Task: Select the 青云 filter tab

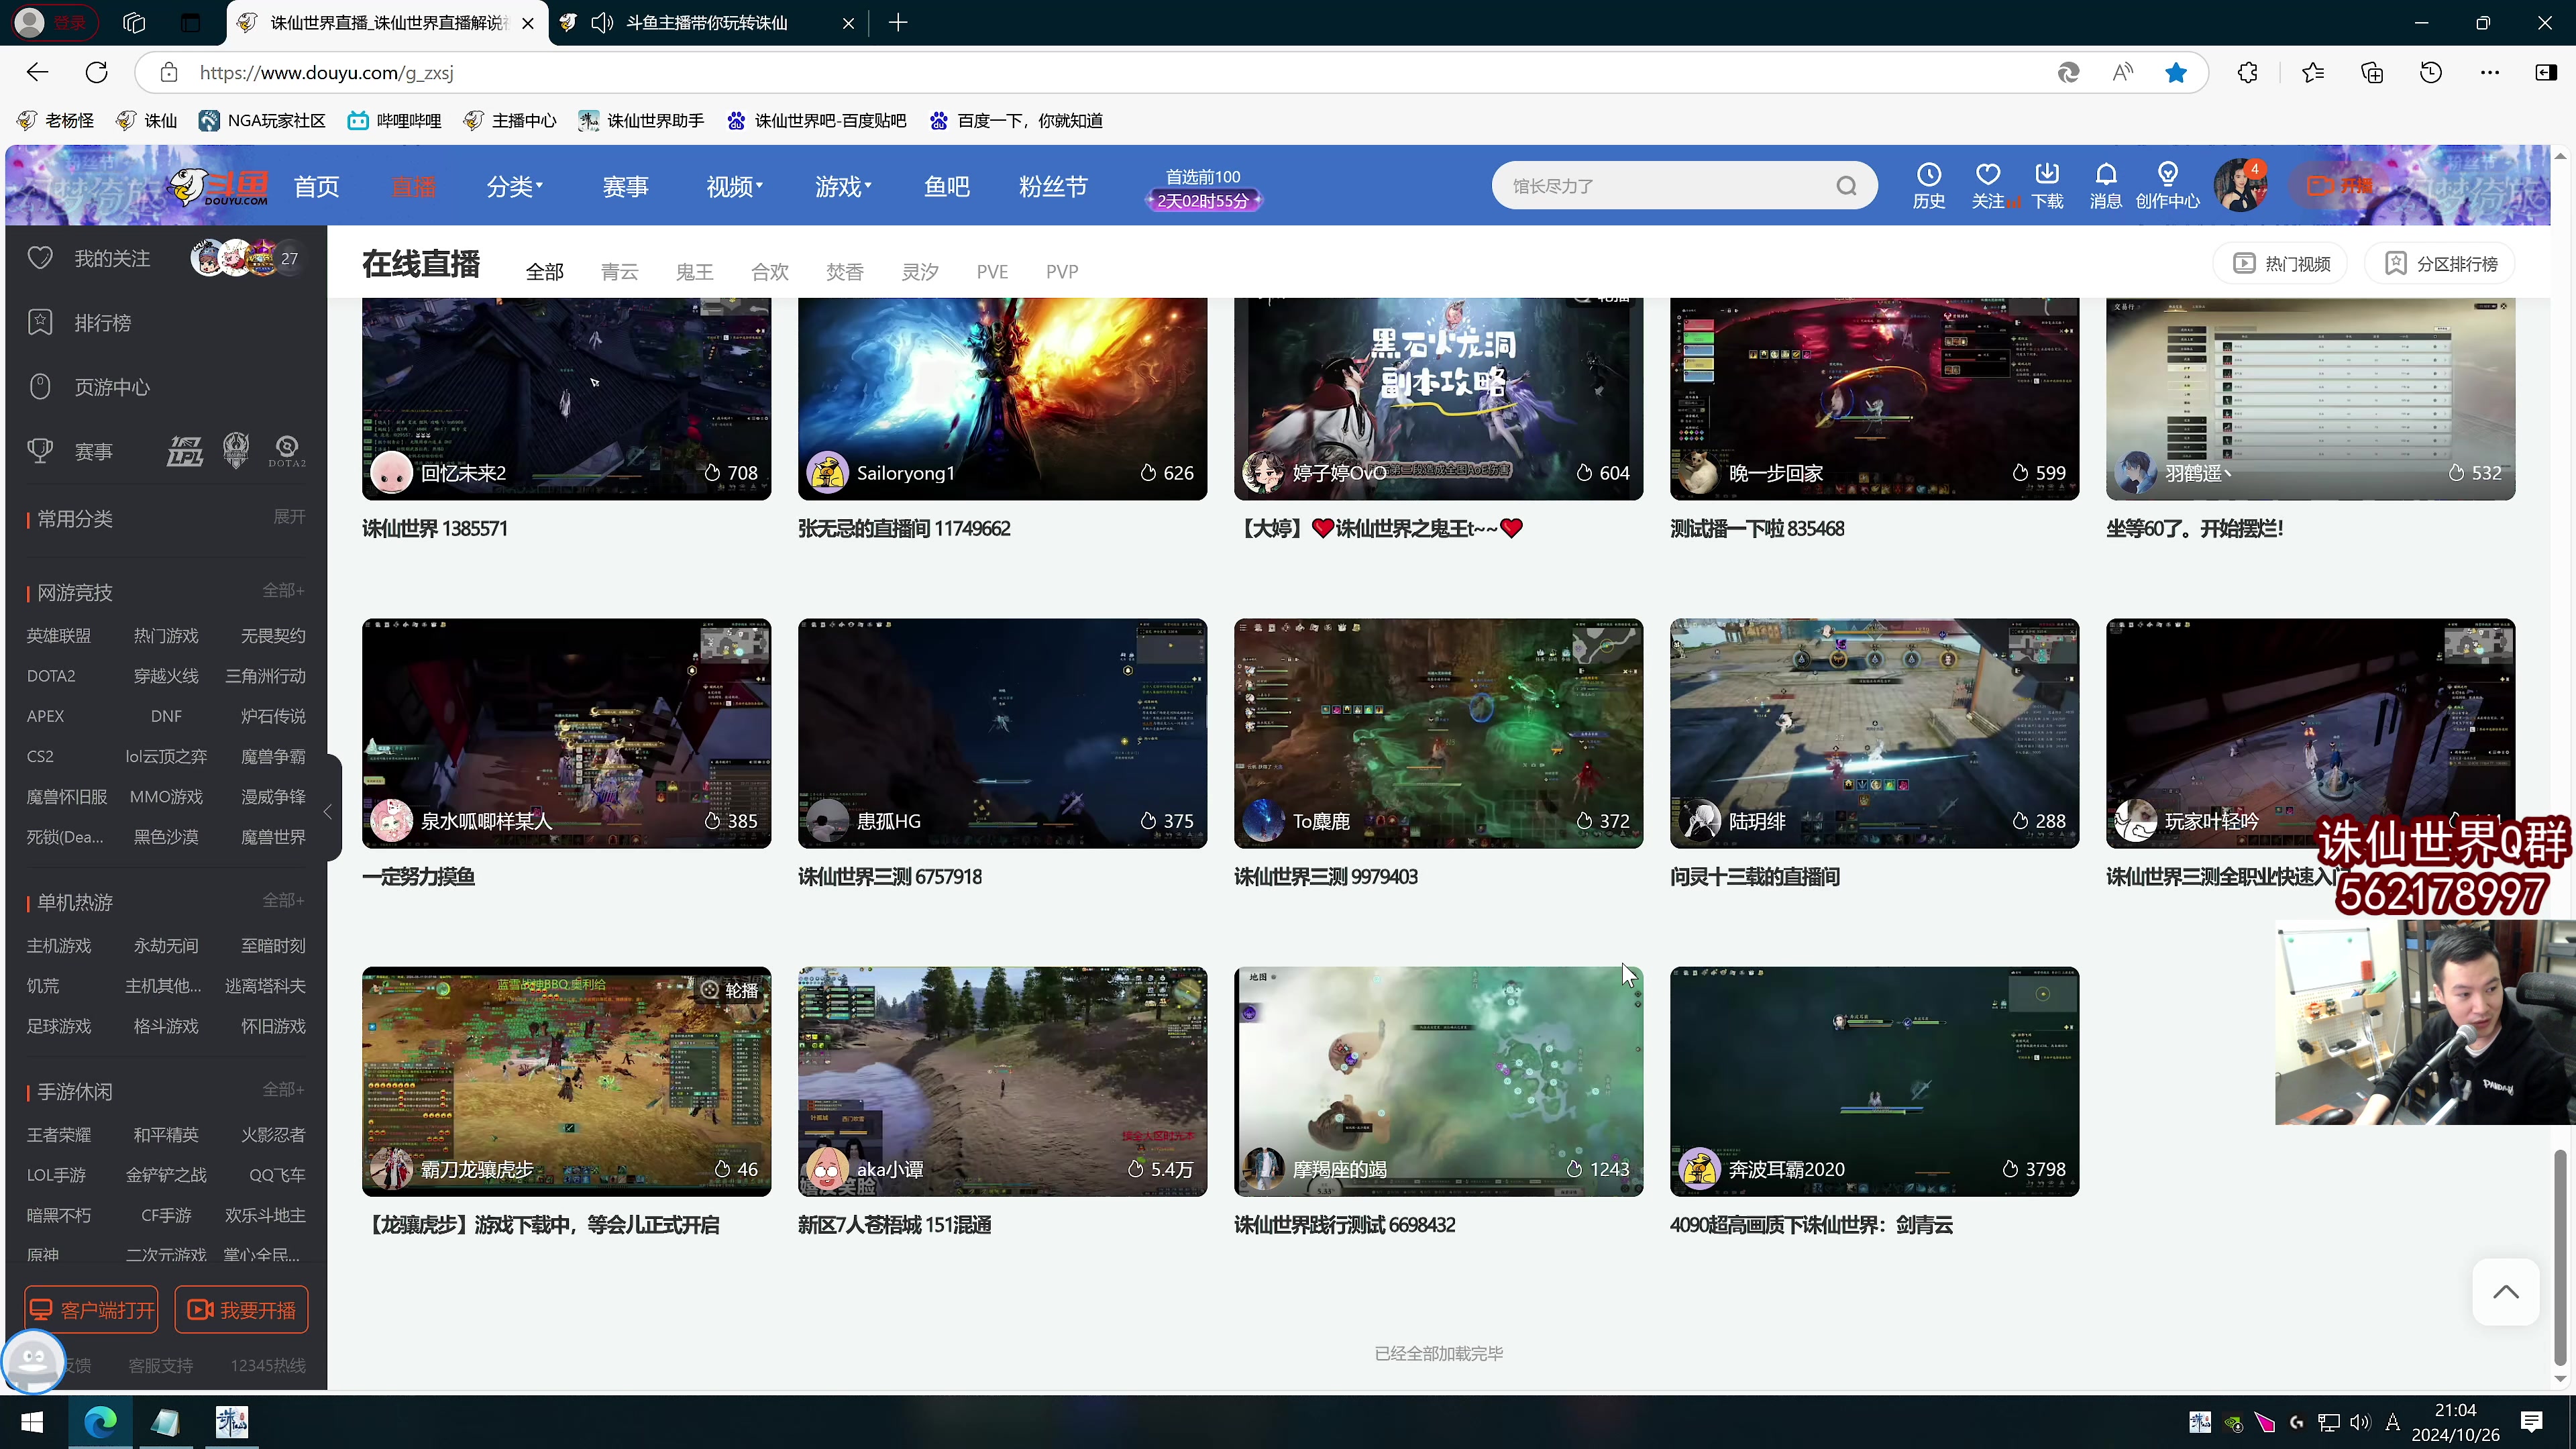Action: [x=619, y=272]
